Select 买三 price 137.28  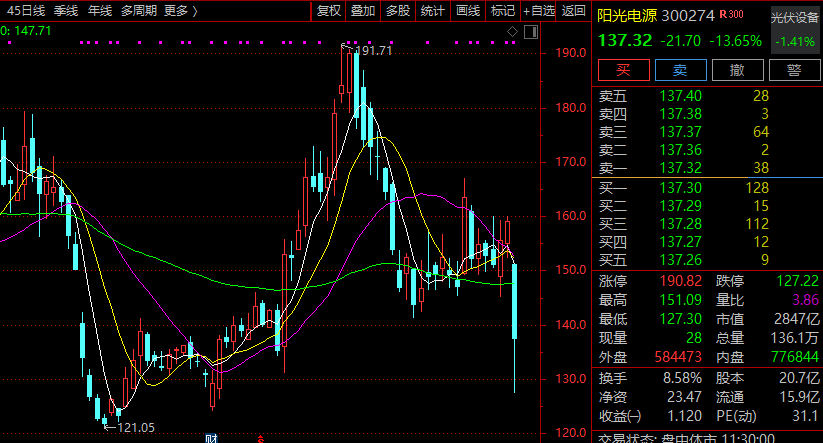click(x=680, y=224)
